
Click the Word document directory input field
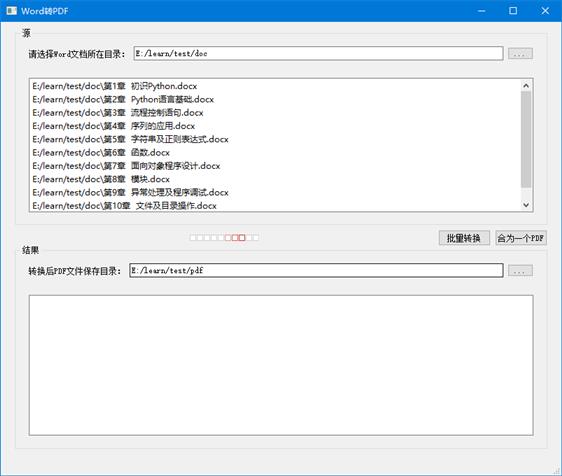318,53
